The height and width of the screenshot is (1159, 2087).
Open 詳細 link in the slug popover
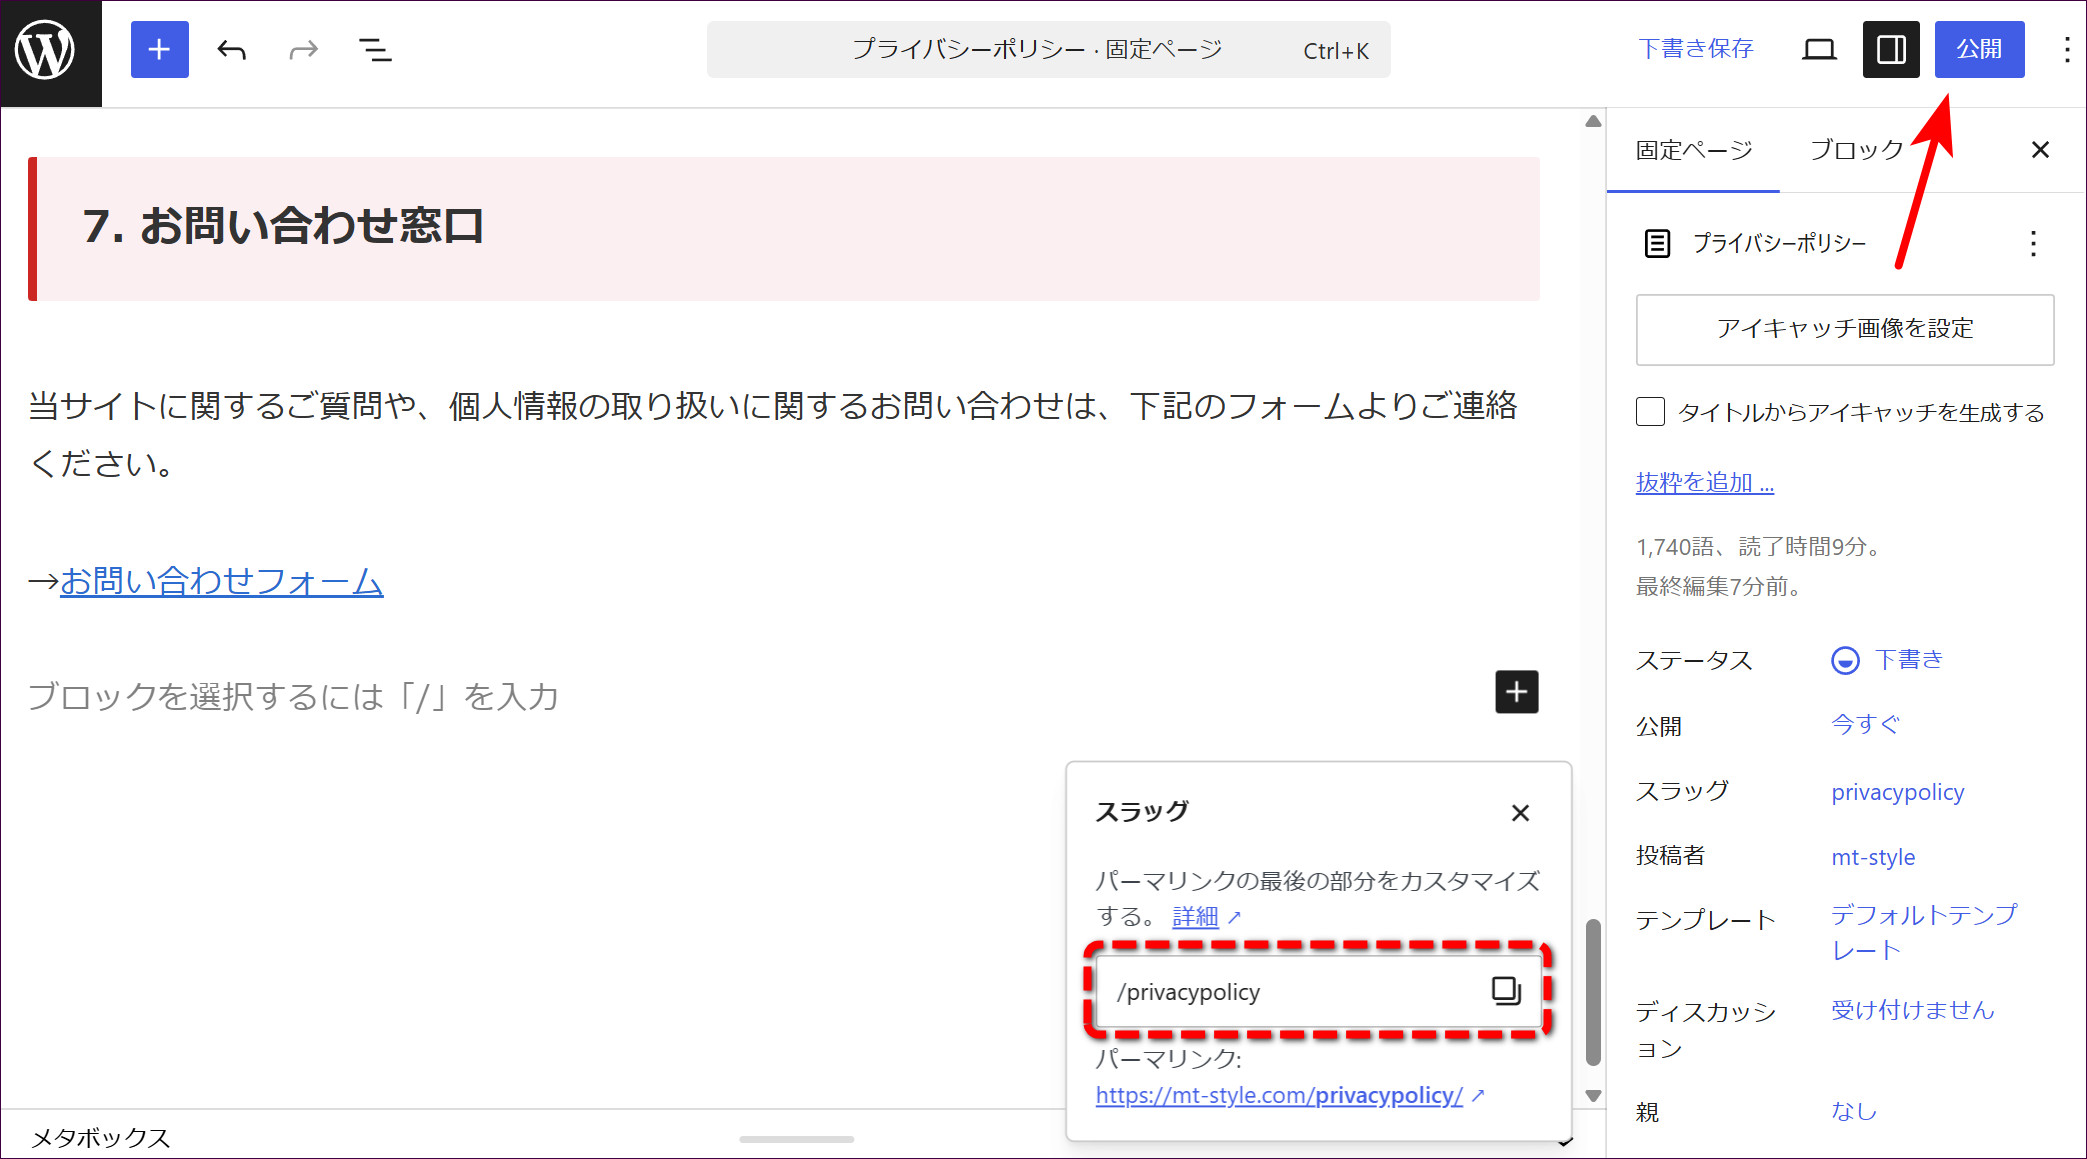click(1195, 917)
